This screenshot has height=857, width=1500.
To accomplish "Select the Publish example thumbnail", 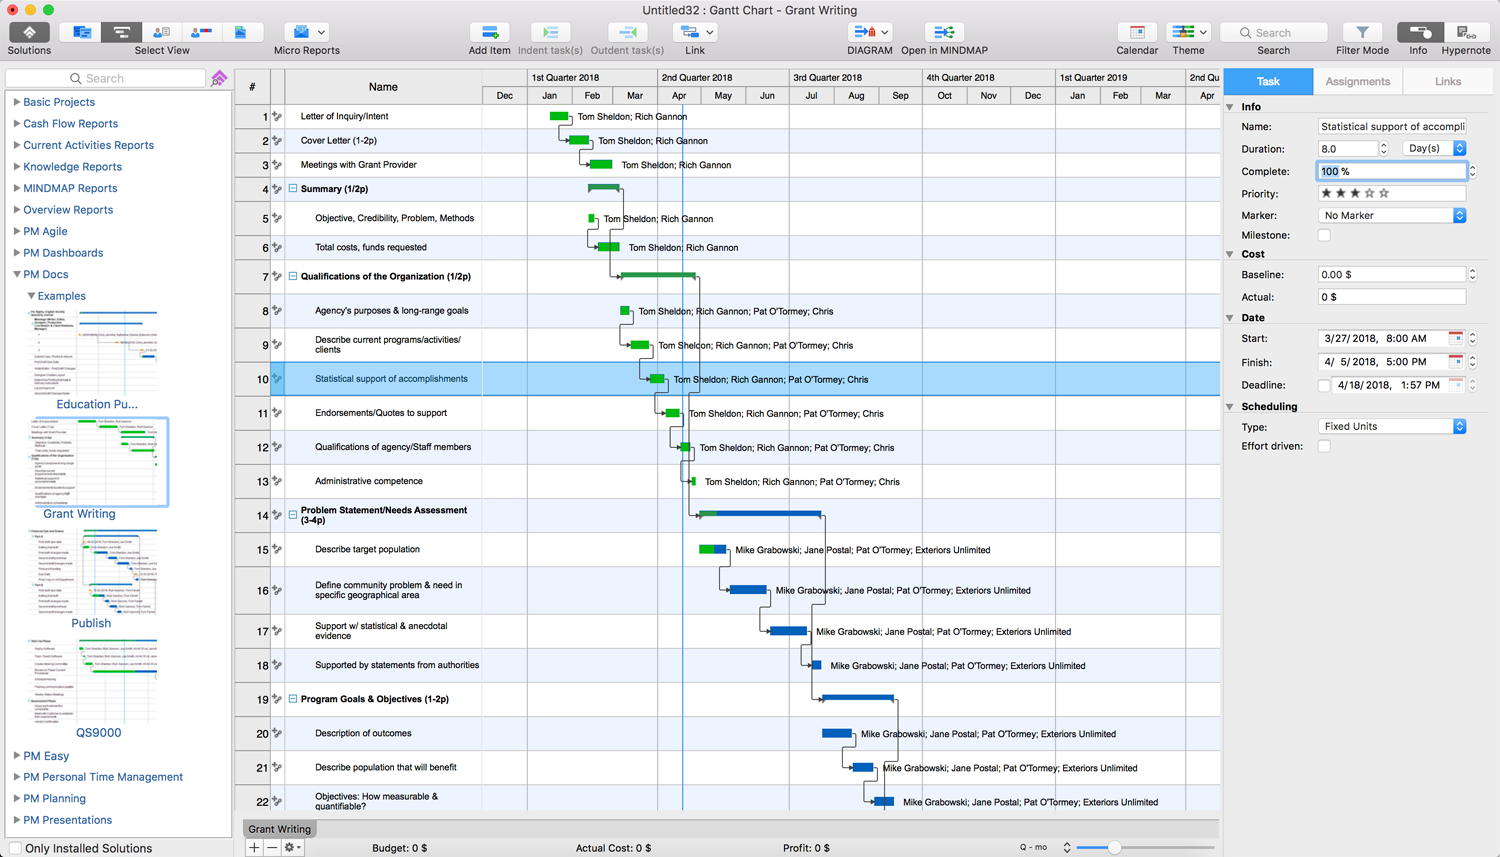I will (93, 572).
